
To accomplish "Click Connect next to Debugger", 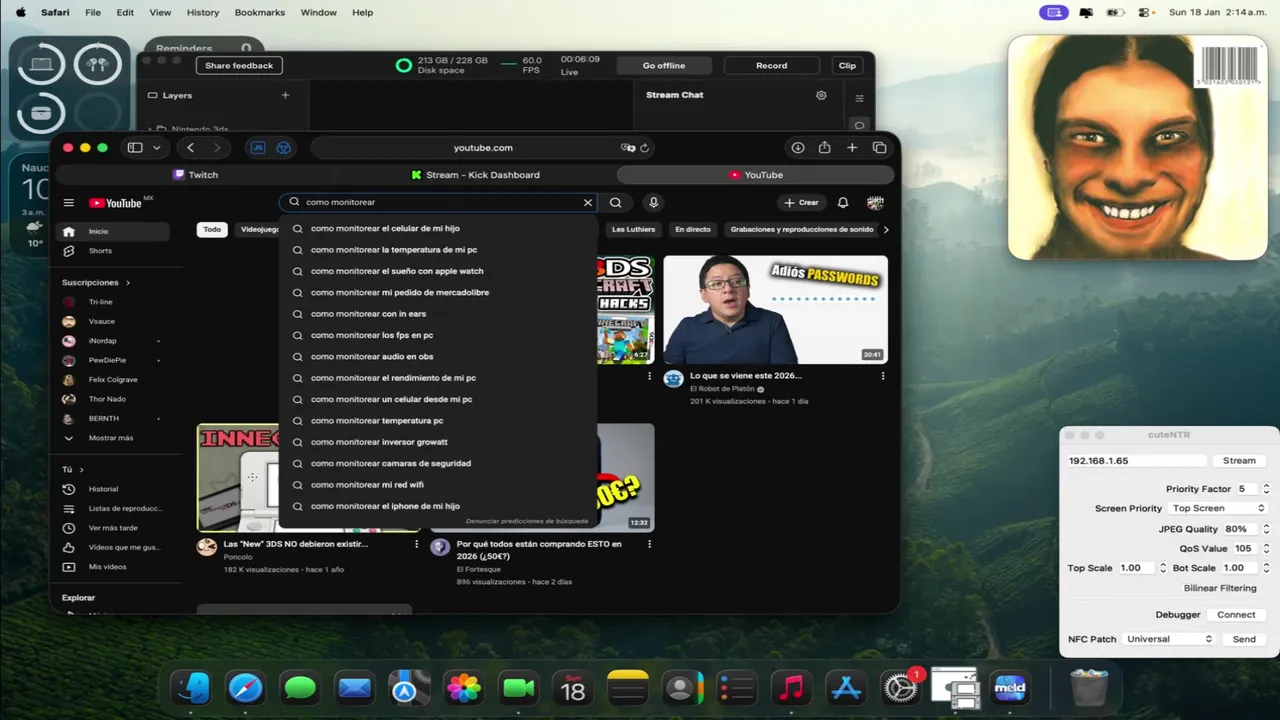I will tap(1236, 615).
